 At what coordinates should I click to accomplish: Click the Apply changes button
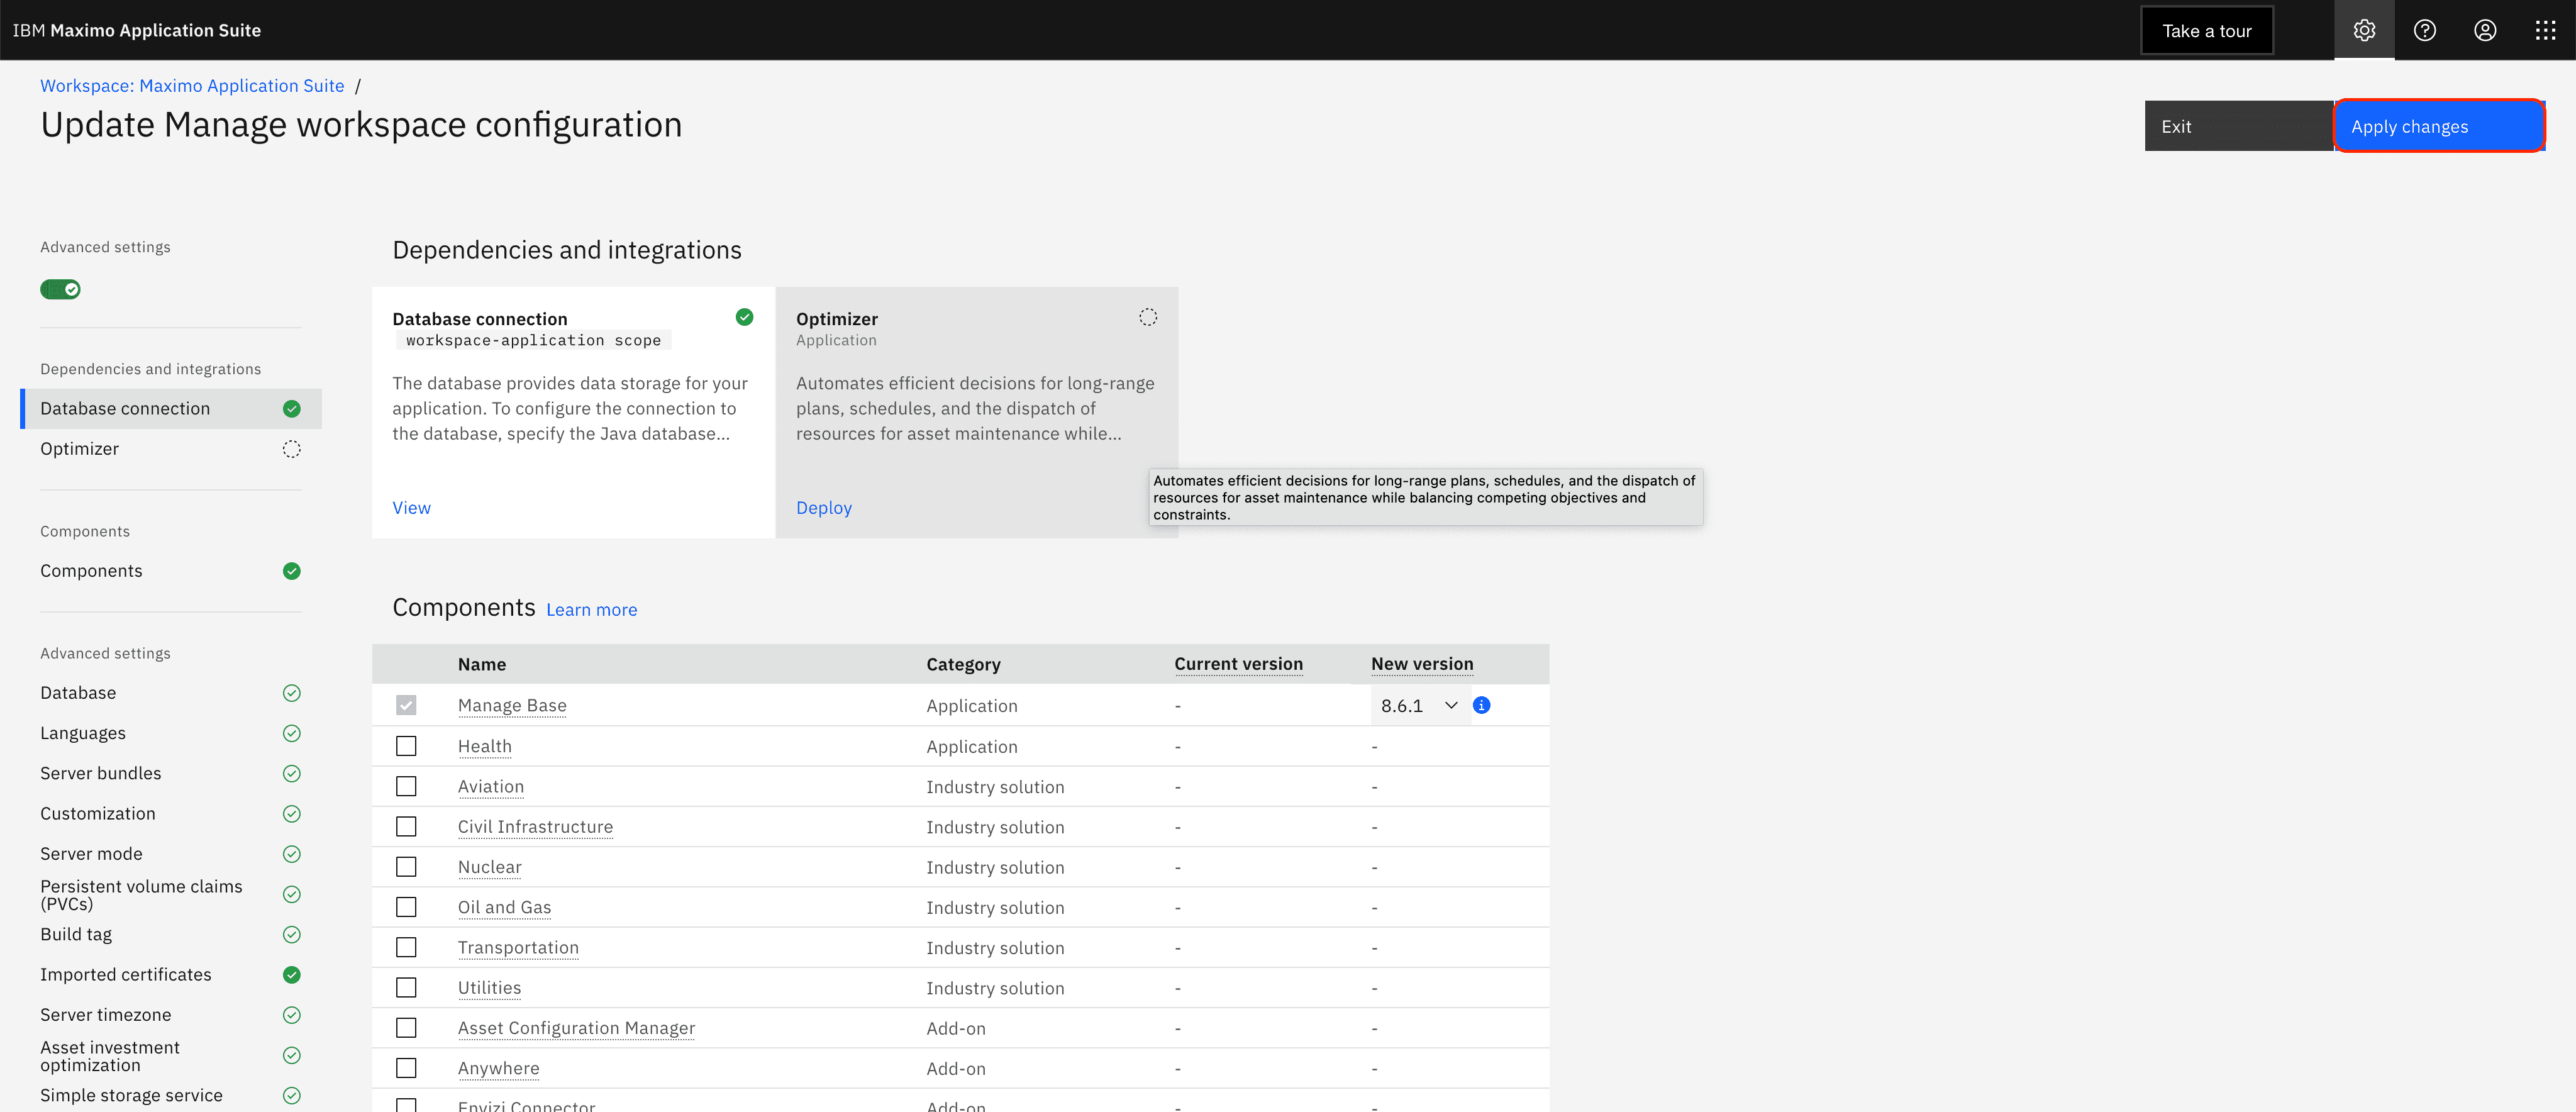click(x=2440, y=126)
